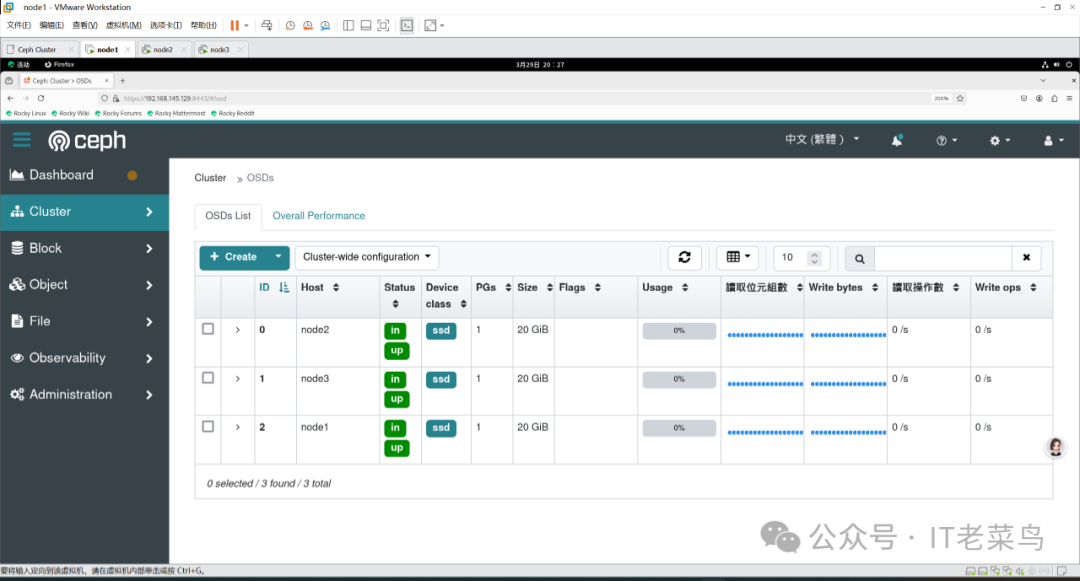Reload the Firefox page
1080x581 pixels.
41,98
